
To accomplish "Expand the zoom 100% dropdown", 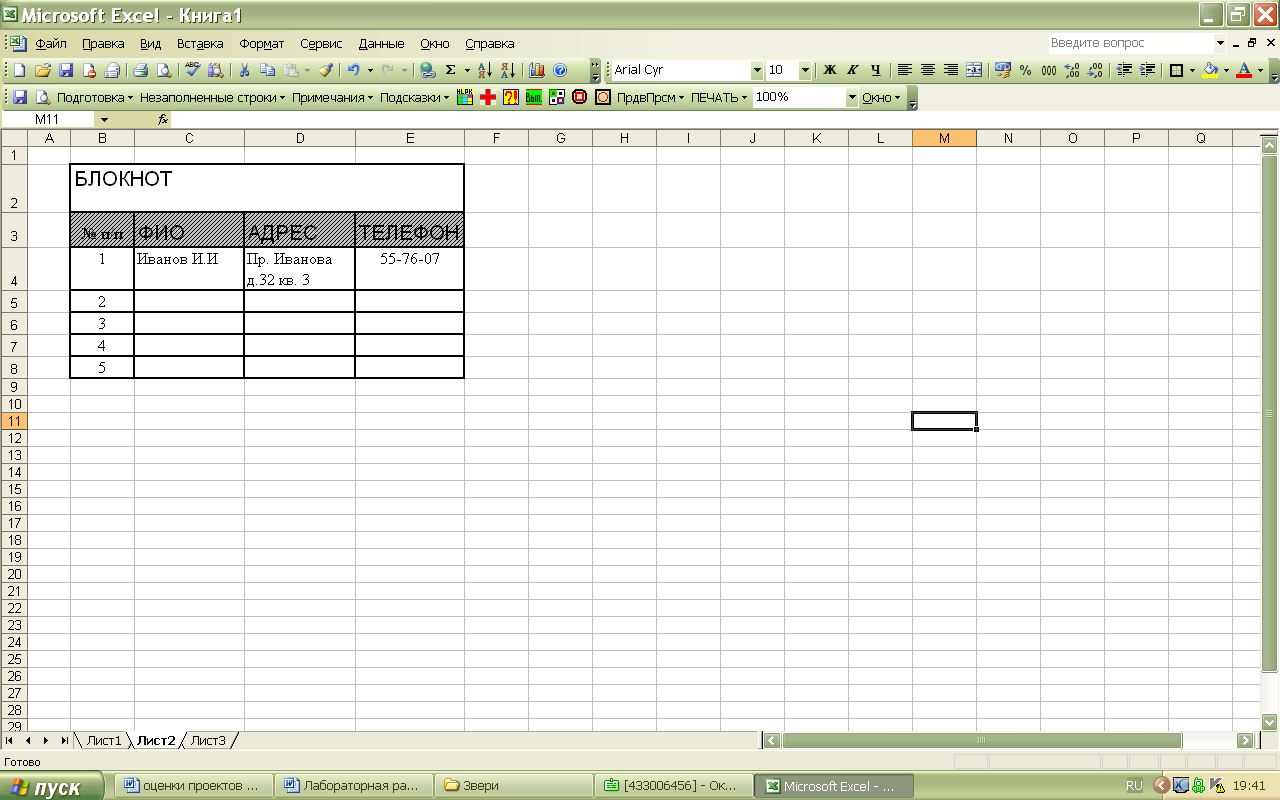I will coord(852,97).
